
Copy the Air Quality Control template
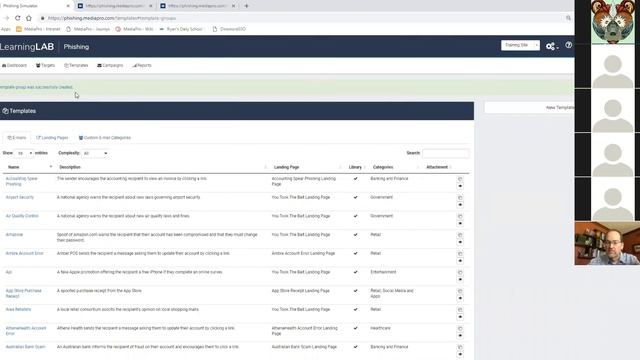point(460,217)
